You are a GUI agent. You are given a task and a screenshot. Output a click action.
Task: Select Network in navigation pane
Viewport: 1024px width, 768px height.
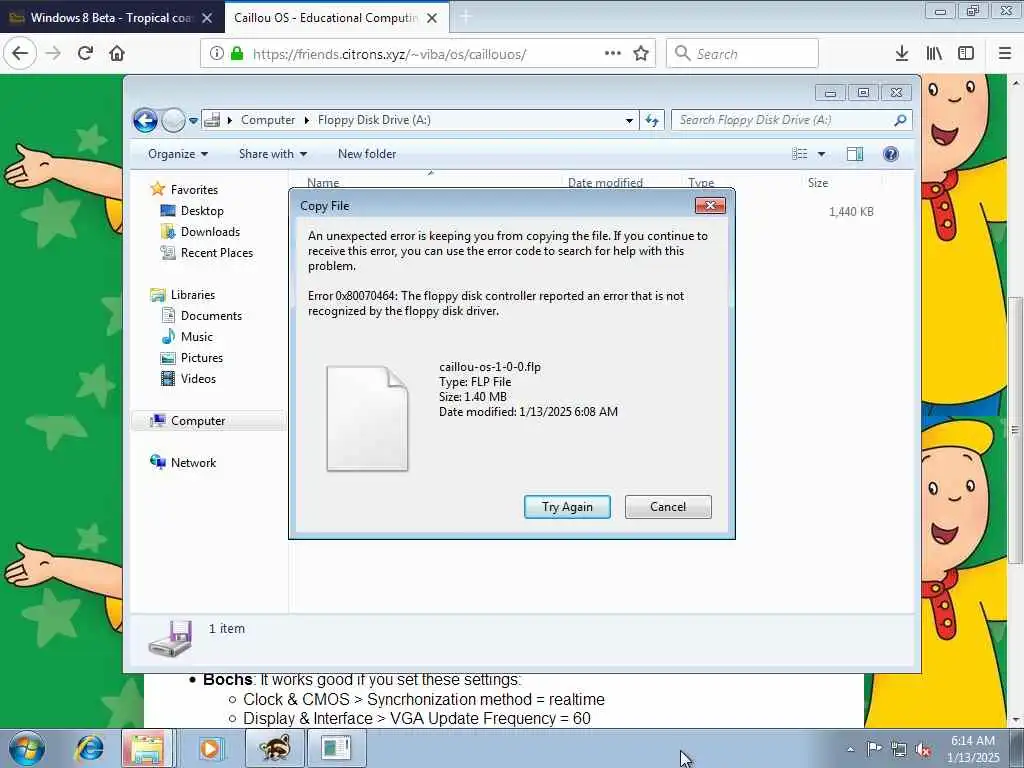(x=193, y=462)
